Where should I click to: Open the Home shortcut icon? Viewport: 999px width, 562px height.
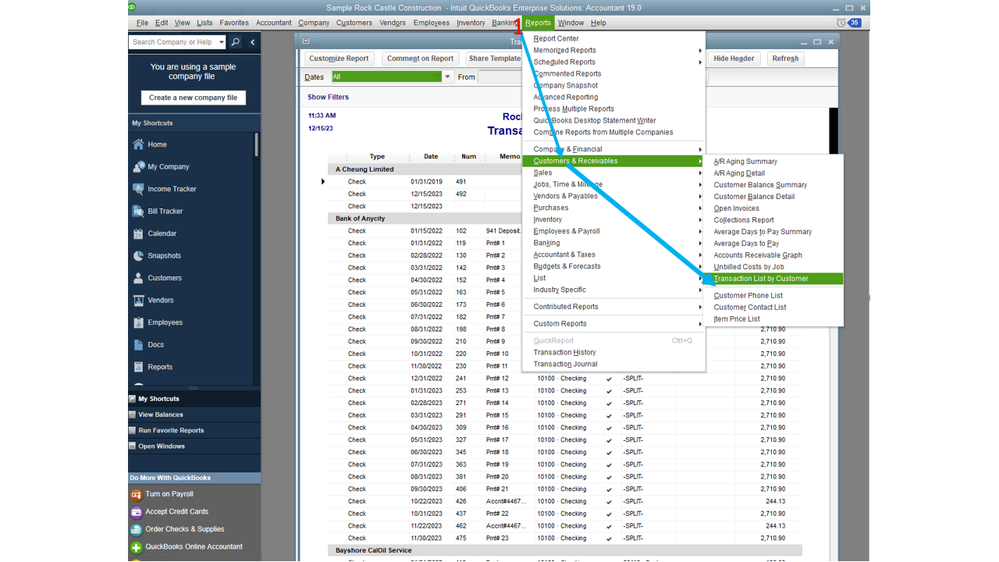pos(138,145)
